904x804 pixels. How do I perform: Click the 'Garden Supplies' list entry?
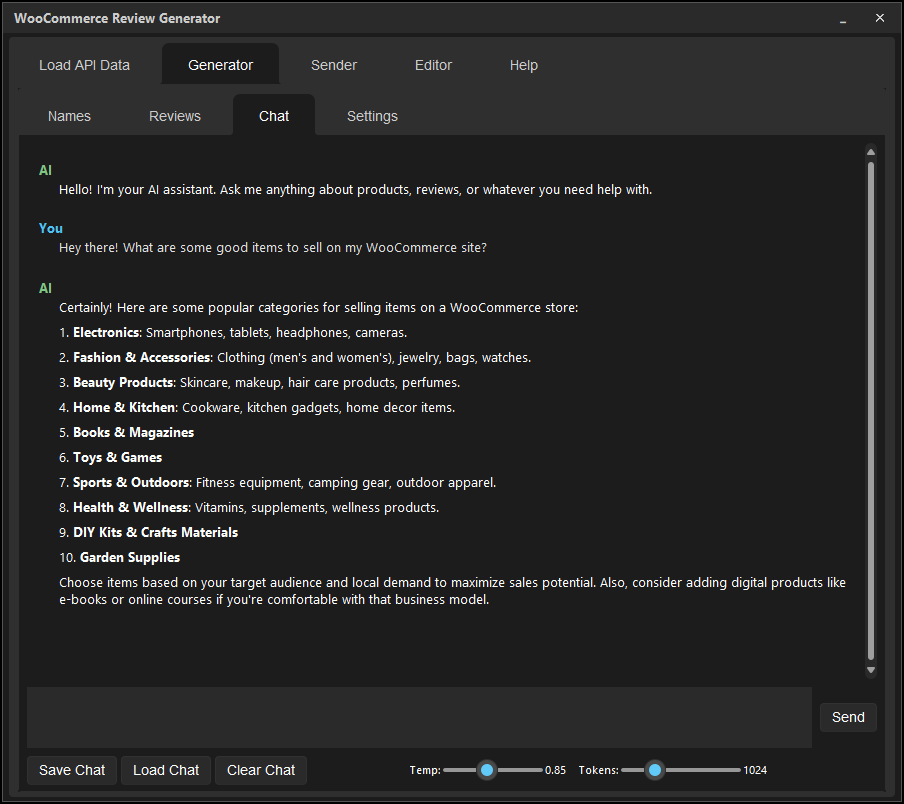tap(119, 557)
